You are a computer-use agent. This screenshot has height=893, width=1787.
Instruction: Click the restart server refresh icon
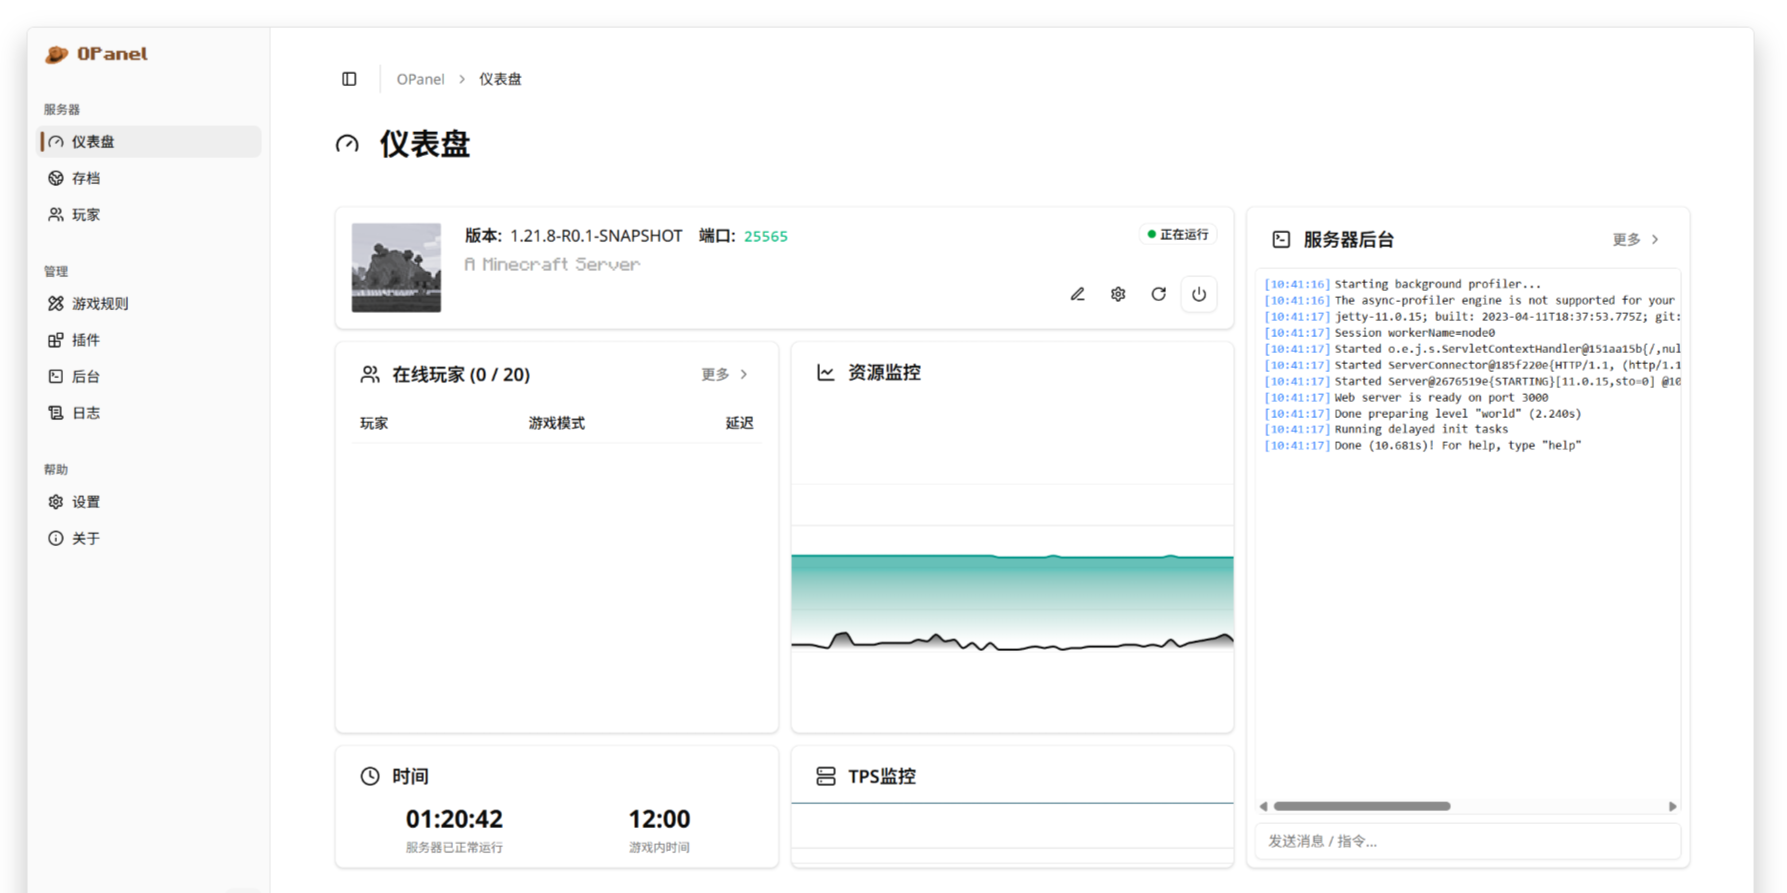pyautogui.click(x=1158, y=294)
